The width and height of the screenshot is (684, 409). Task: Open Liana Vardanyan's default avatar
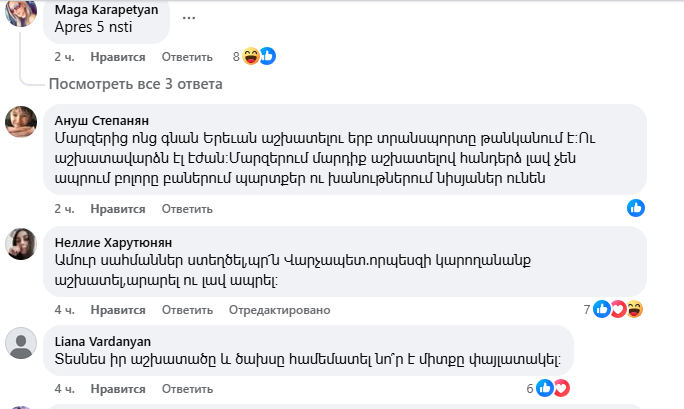22,343
